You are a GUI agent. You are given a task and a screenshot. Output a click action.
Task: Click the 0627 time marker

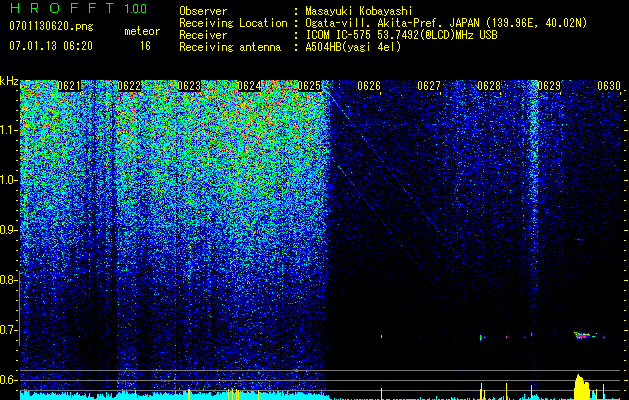tap(429, 86)
